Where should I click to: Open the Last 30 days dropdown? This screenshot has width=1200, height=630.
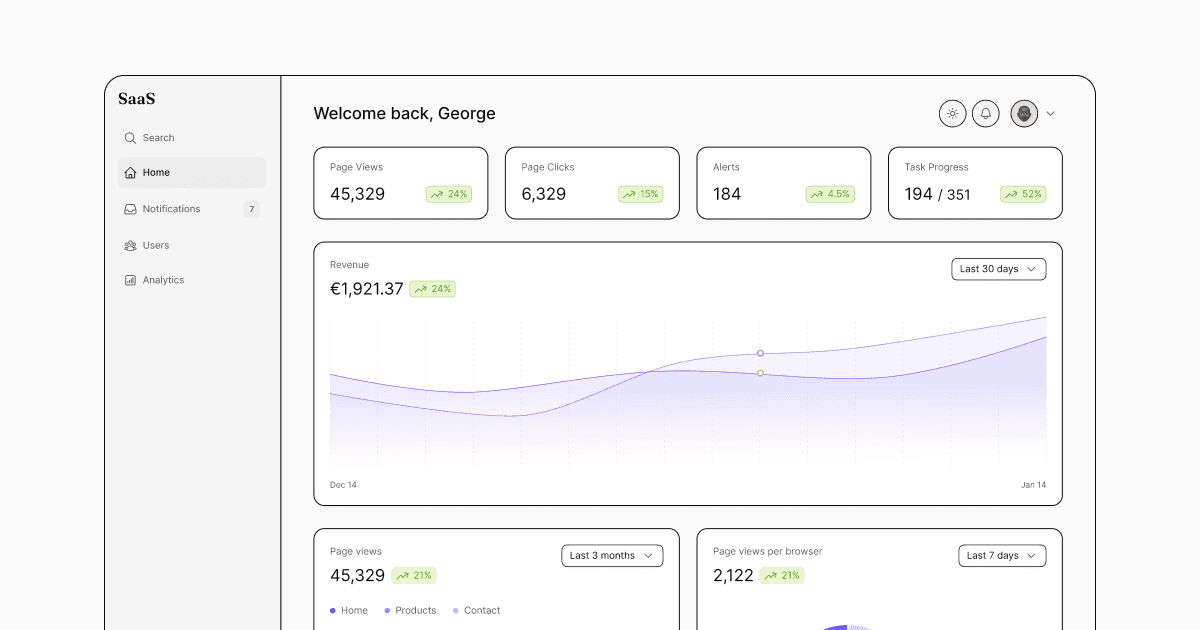(x=998, y=269)
